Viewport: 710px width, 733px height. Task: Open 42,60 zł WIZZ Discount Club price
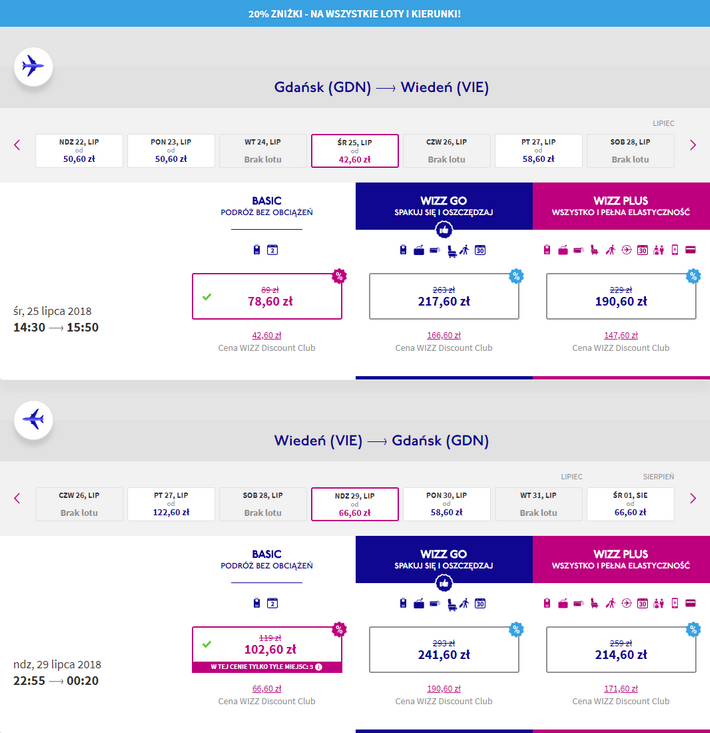(x=266, y=337)
